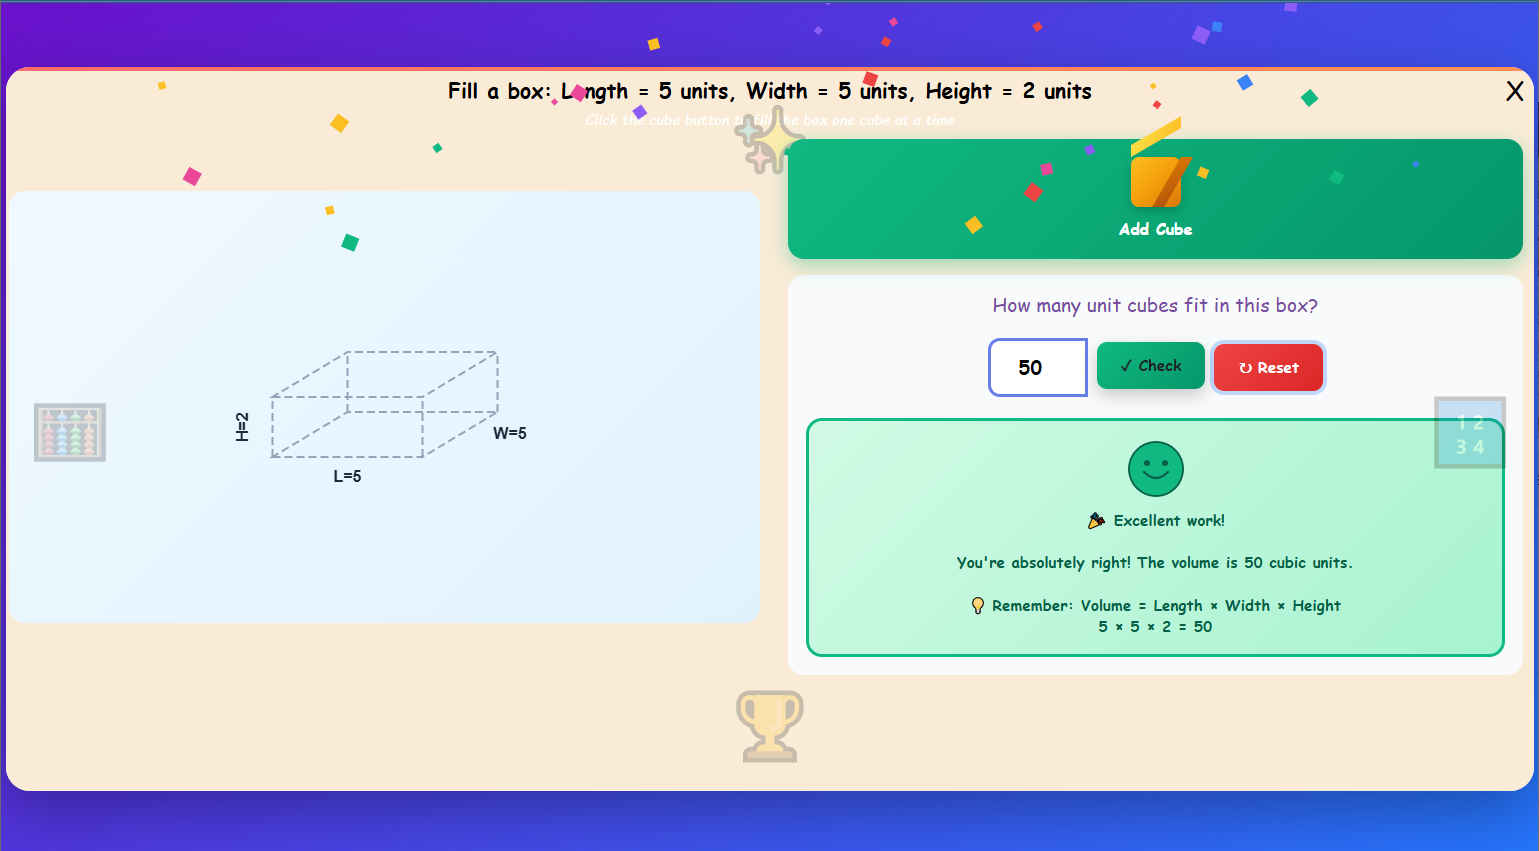Click the question How many unit cubes fit
Screen dimensions: 1539x851
[x=1155, y=306]
